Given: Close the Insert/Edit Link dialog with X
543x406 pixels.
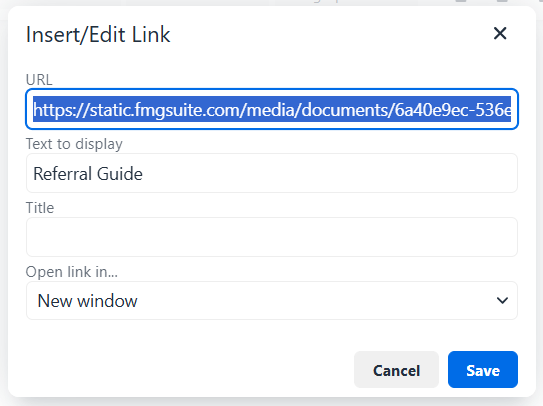Looking at the screenshot, I should pyautogui.click(x=500, y=34).
